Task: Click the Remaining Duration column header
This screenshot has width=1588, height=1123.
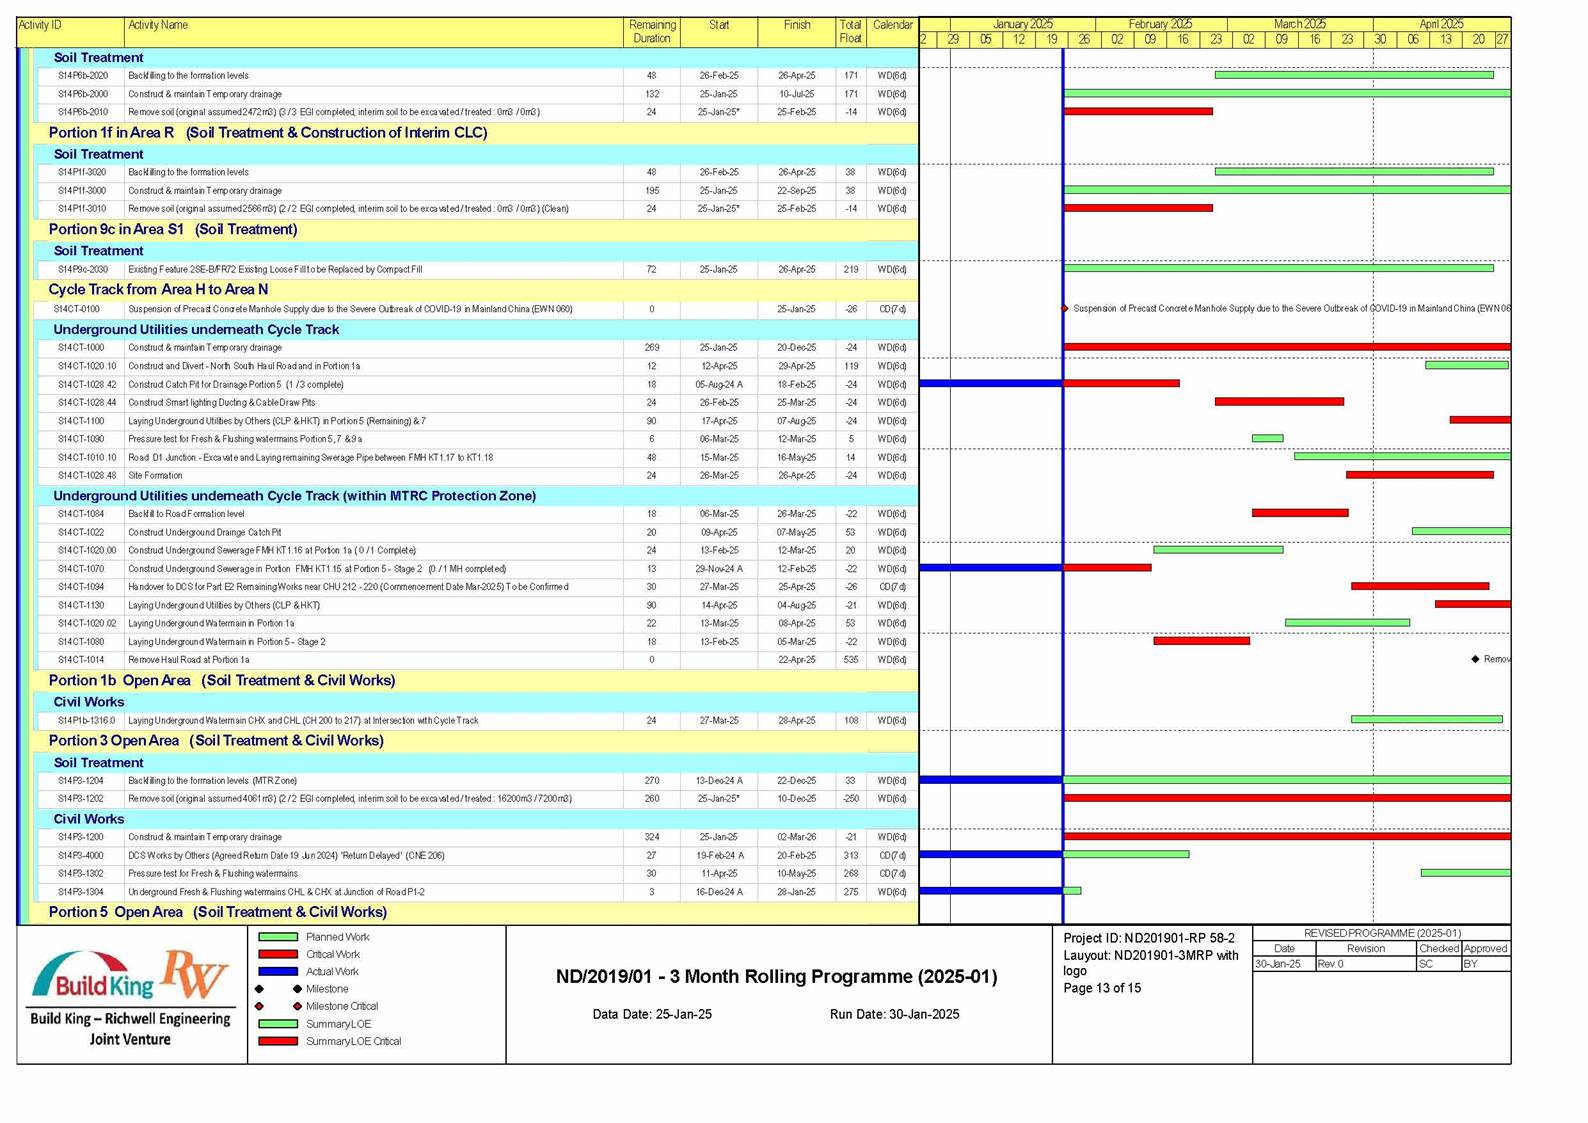Action: (651, 32)
